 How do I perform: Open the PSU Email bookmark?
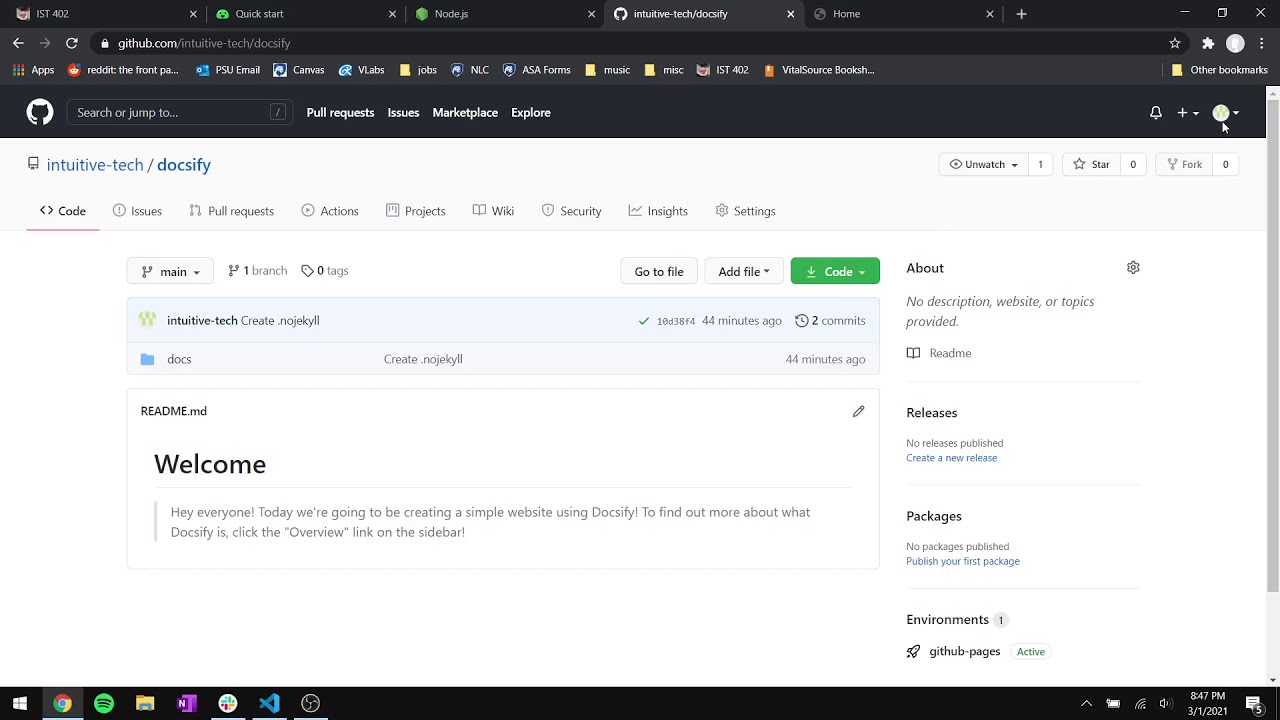point(228,70)
